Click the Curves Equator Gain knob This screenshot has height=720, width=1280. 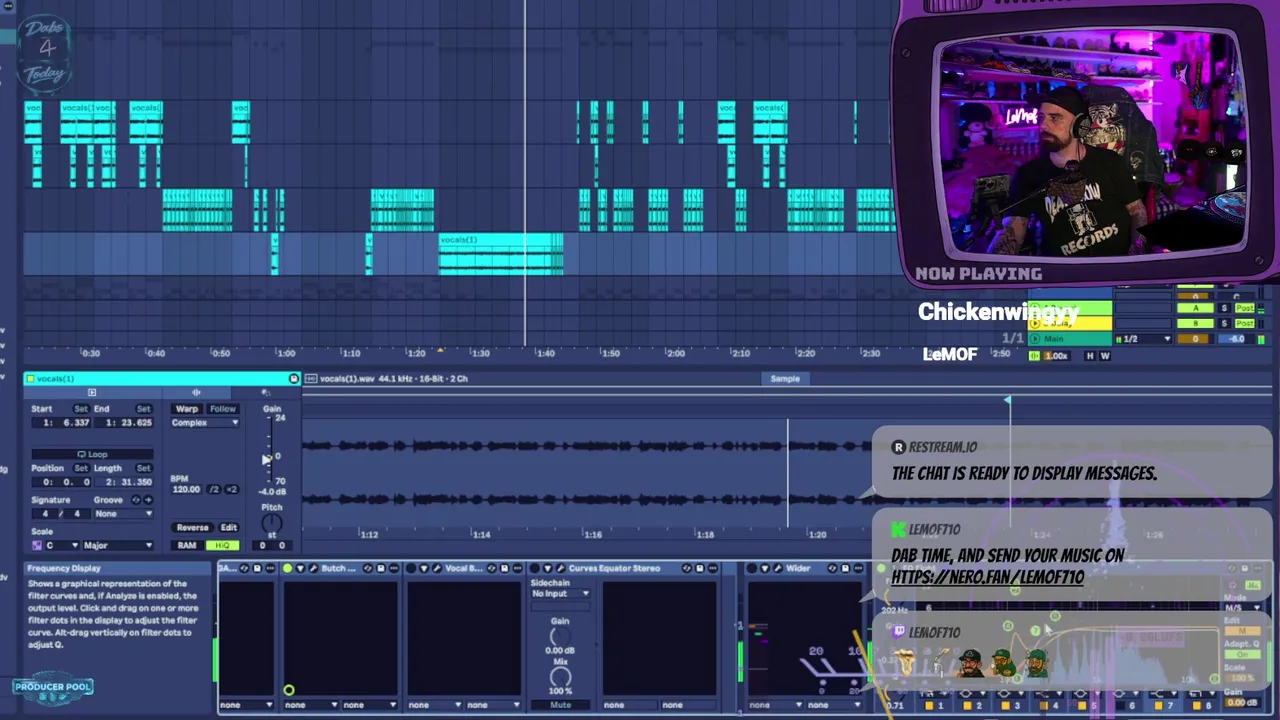[x=560, y=637]
